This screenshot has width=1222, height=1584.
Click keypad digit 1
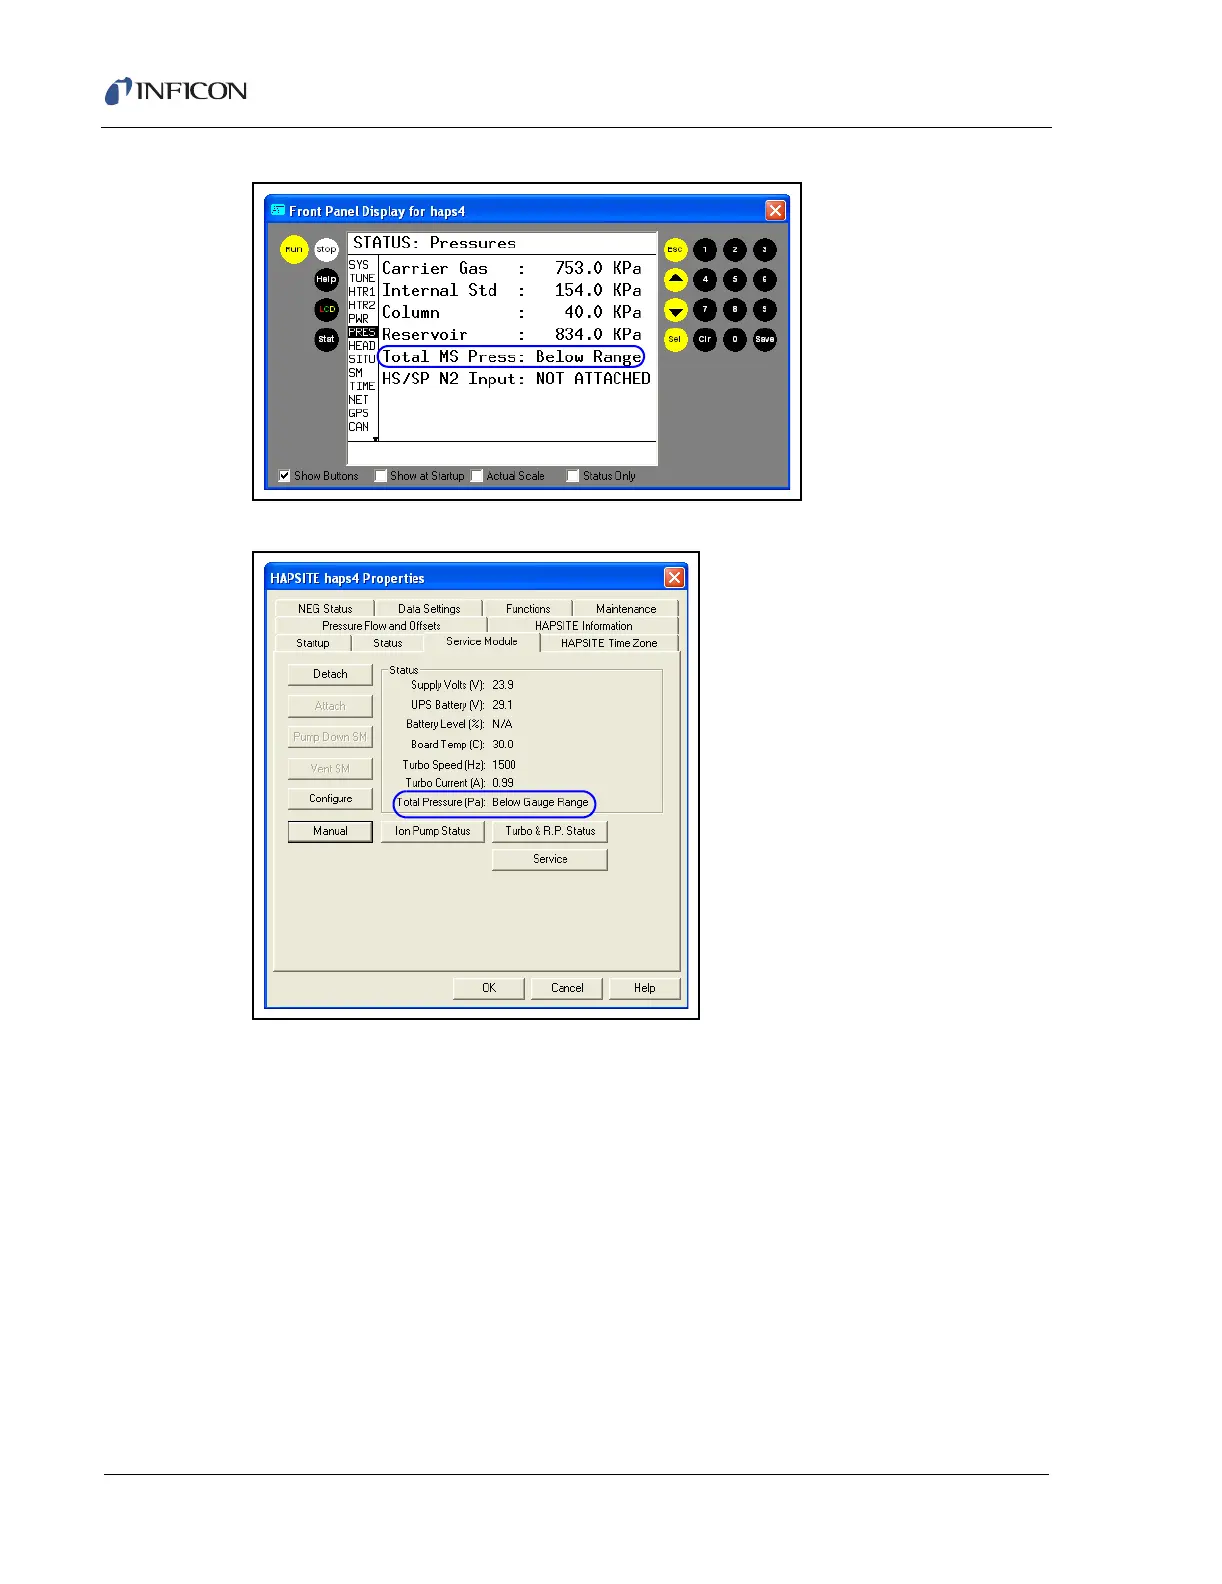pos(705,249)
